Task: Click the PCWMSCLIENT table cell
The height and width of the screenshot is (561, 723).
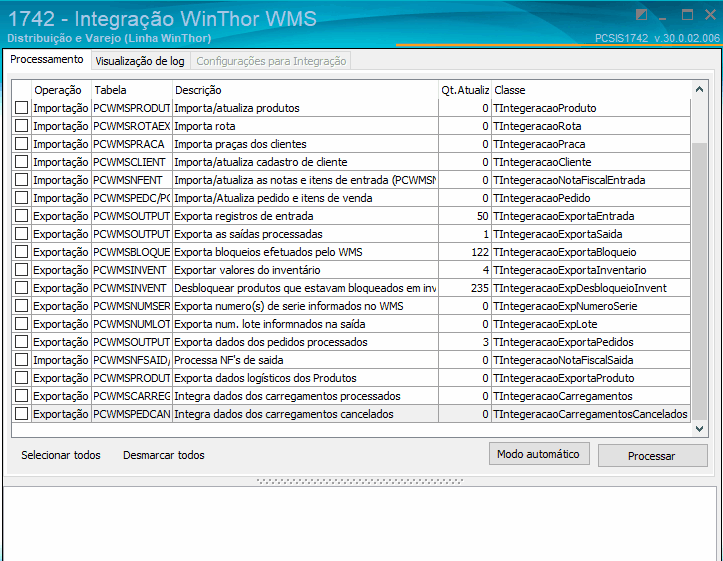Action: coord(132,162)
